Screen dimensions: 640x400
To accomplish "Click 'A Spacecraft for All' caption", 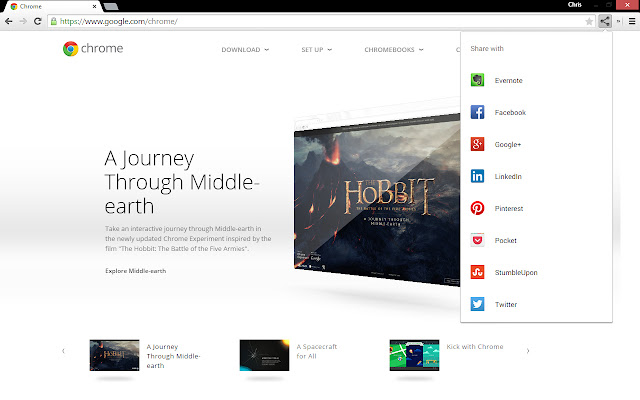I will coord(317,351).
